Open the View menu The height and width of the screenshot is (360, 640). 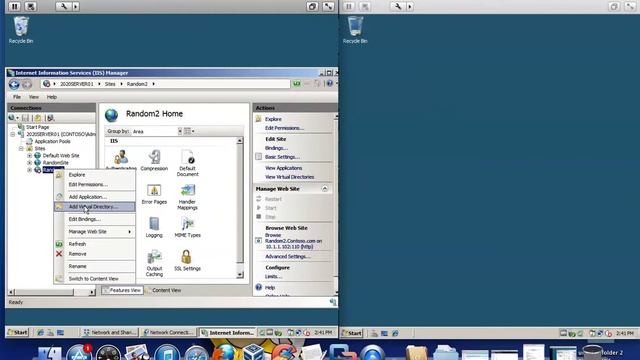click(33, 97)
